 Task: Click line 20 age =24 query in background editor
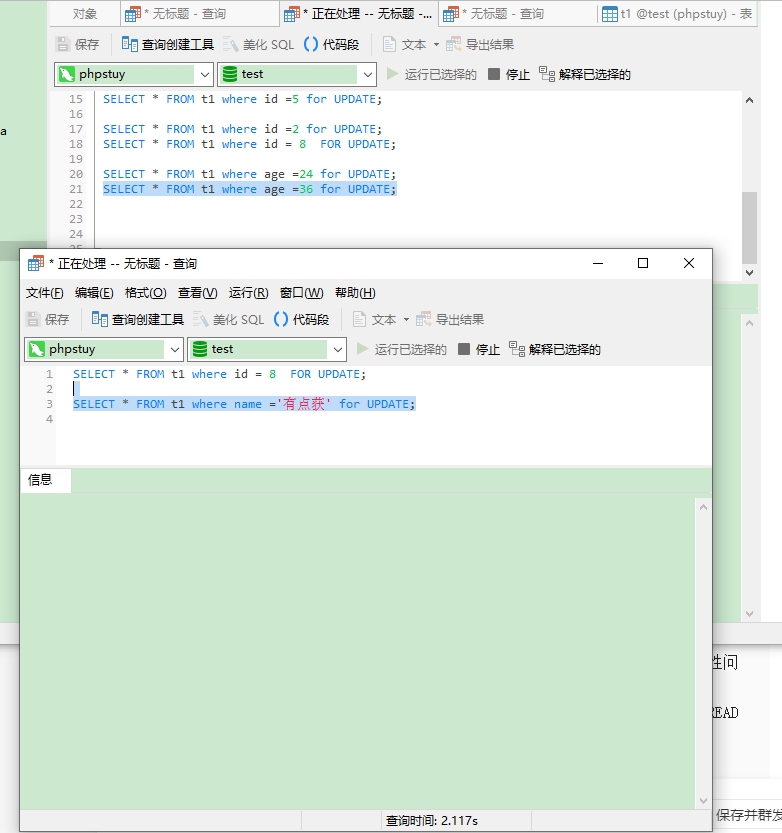249,174
